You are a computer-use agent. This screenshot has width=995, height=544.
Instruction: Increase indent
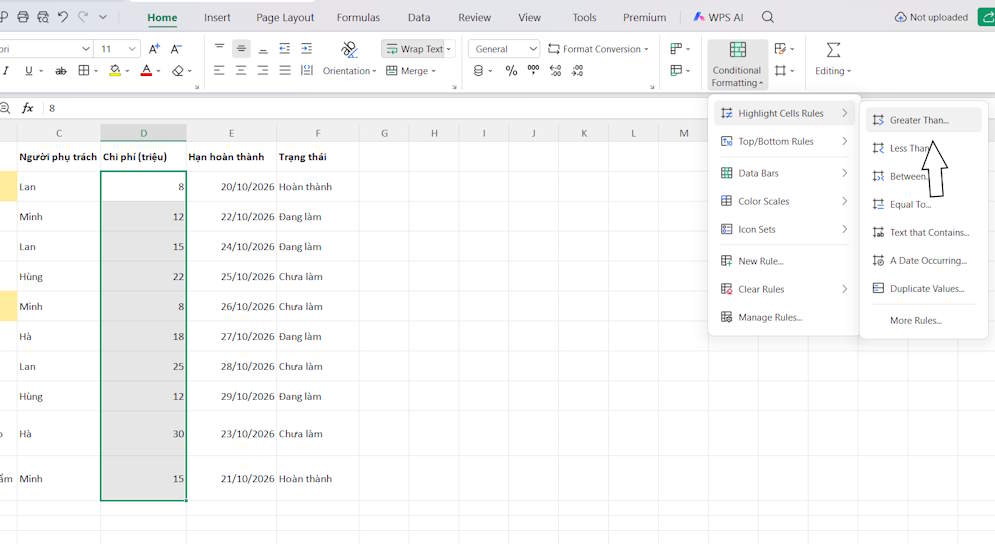coord(306,48)
